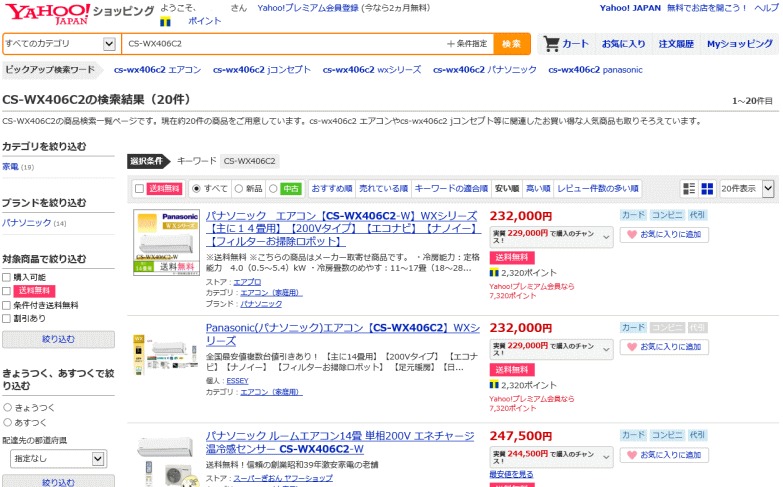Viewport: 783px width, 487px height.
Task: Open the 指定なし prefecture dropdown
Action: click(x=58, y=459)
